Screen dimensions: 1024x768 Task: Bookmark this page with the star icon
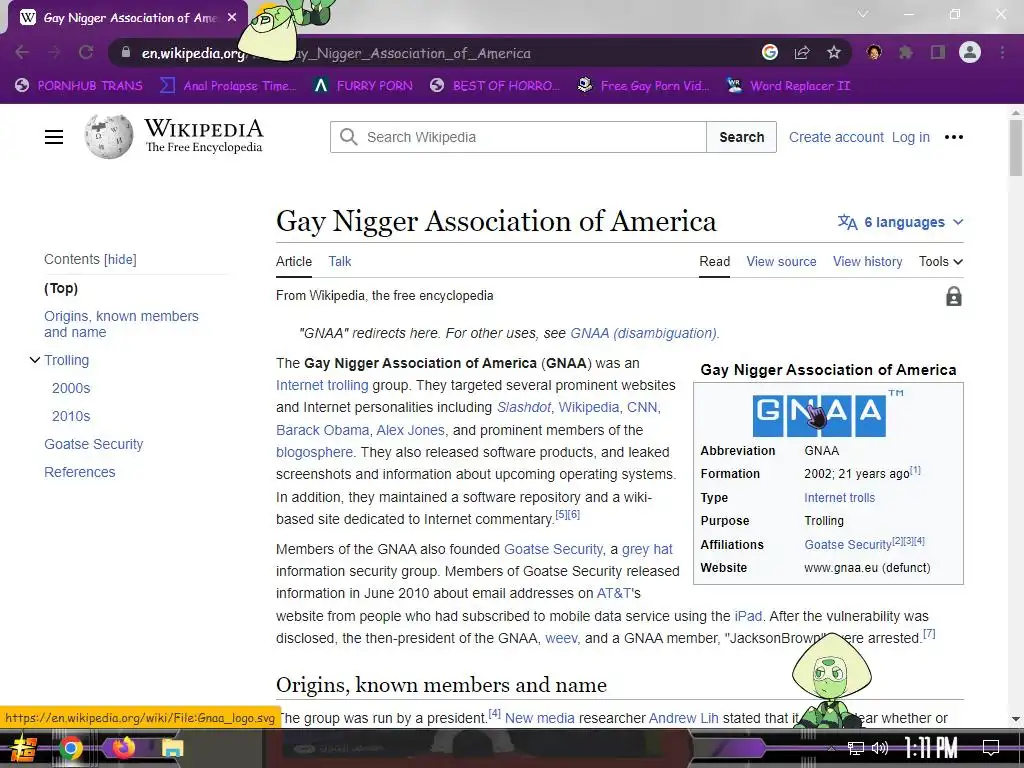coord(833,52)
